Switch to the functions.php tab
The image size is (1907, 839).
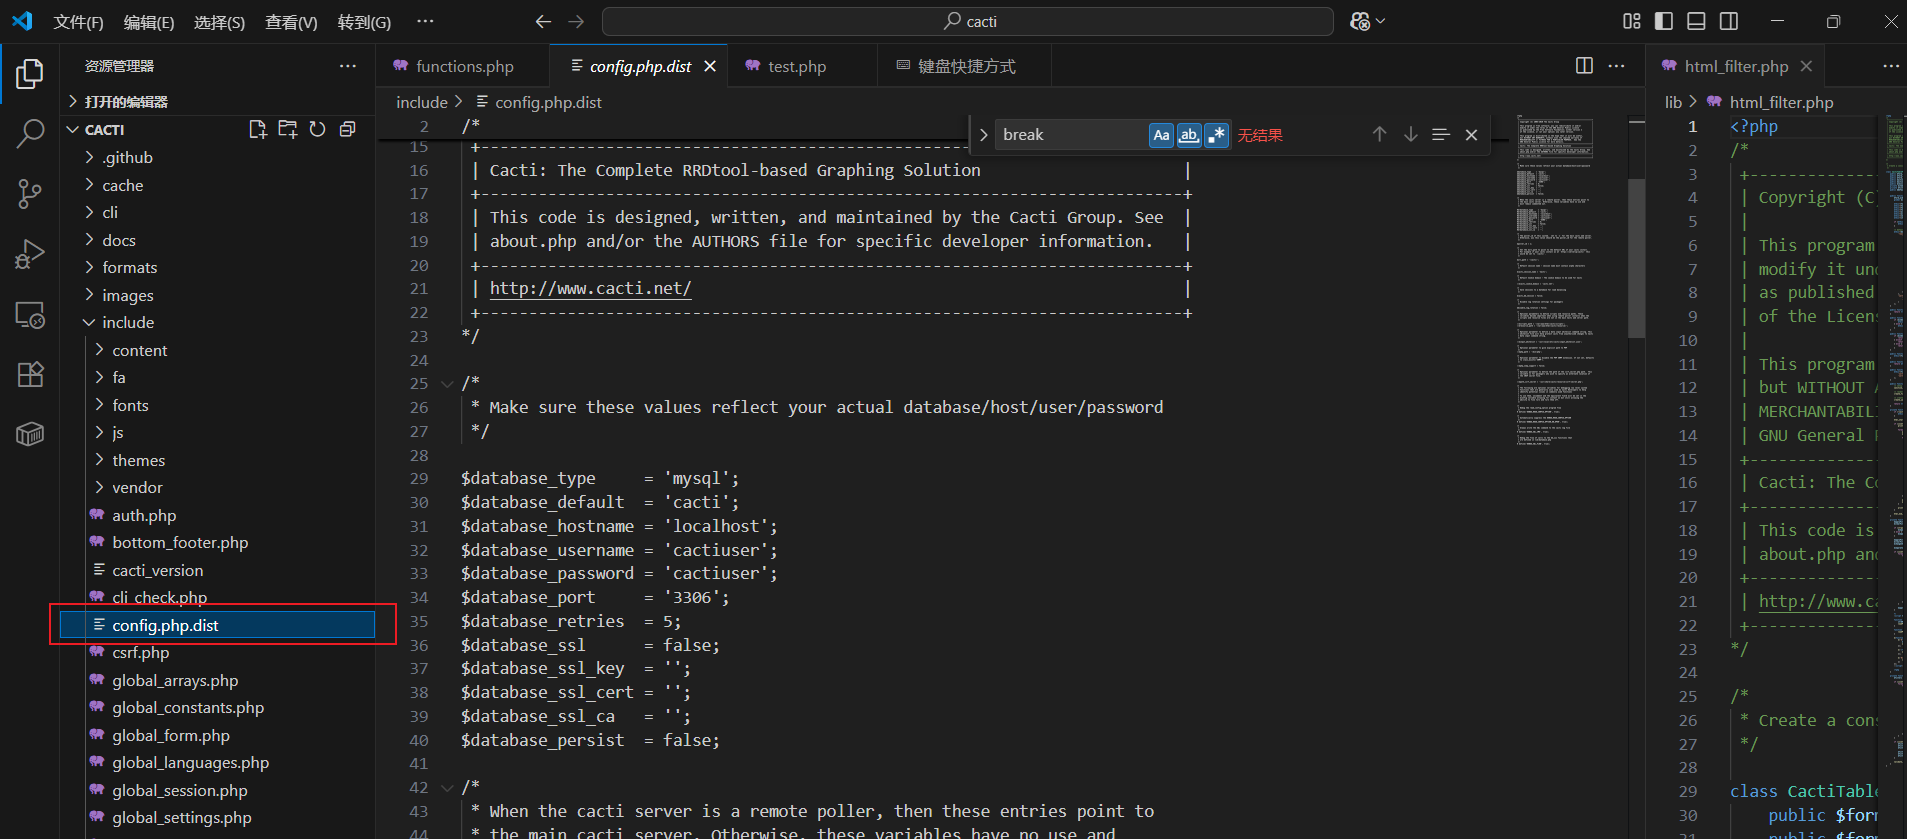pyautogui.click(x=464, y=66)
